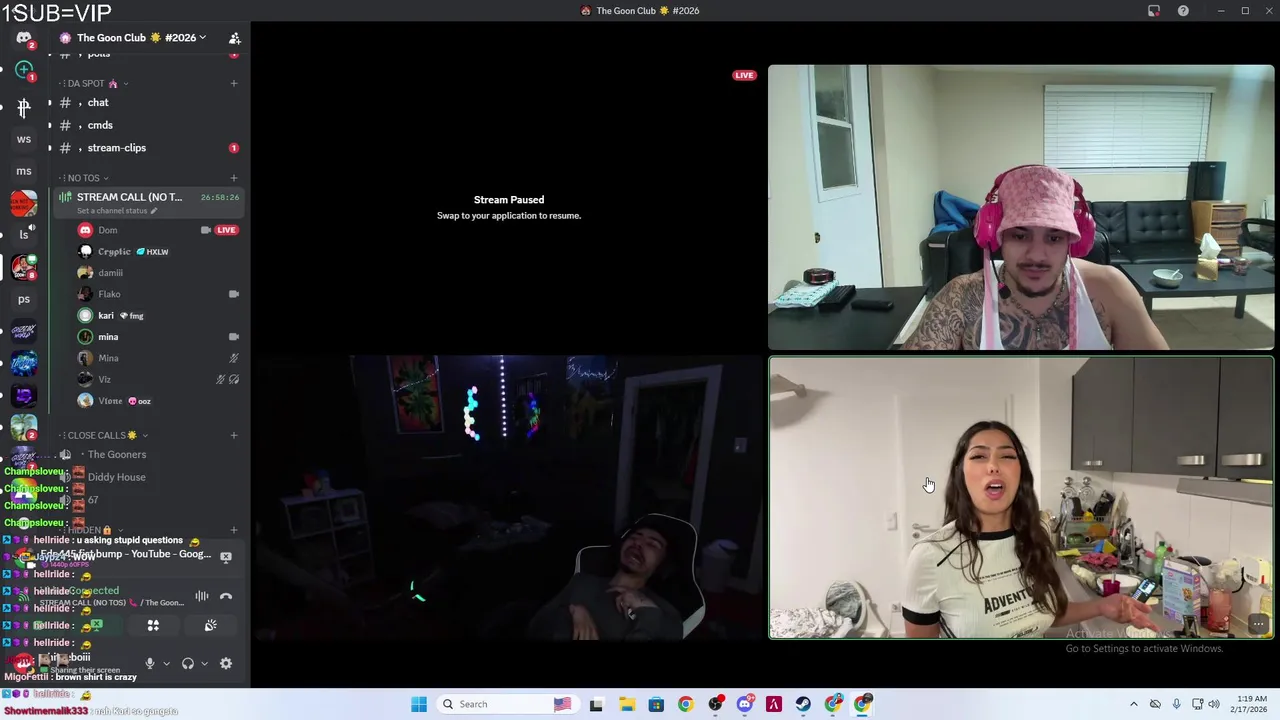Click the Windows Start button

(419, 704)
